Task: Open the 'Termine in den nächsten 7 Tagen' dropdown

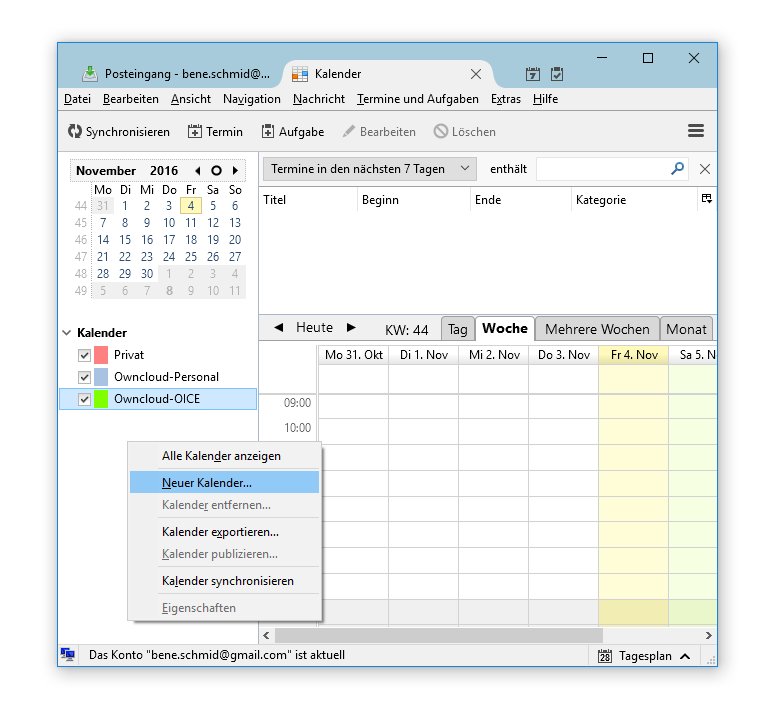Action: [x=369, y=169]
